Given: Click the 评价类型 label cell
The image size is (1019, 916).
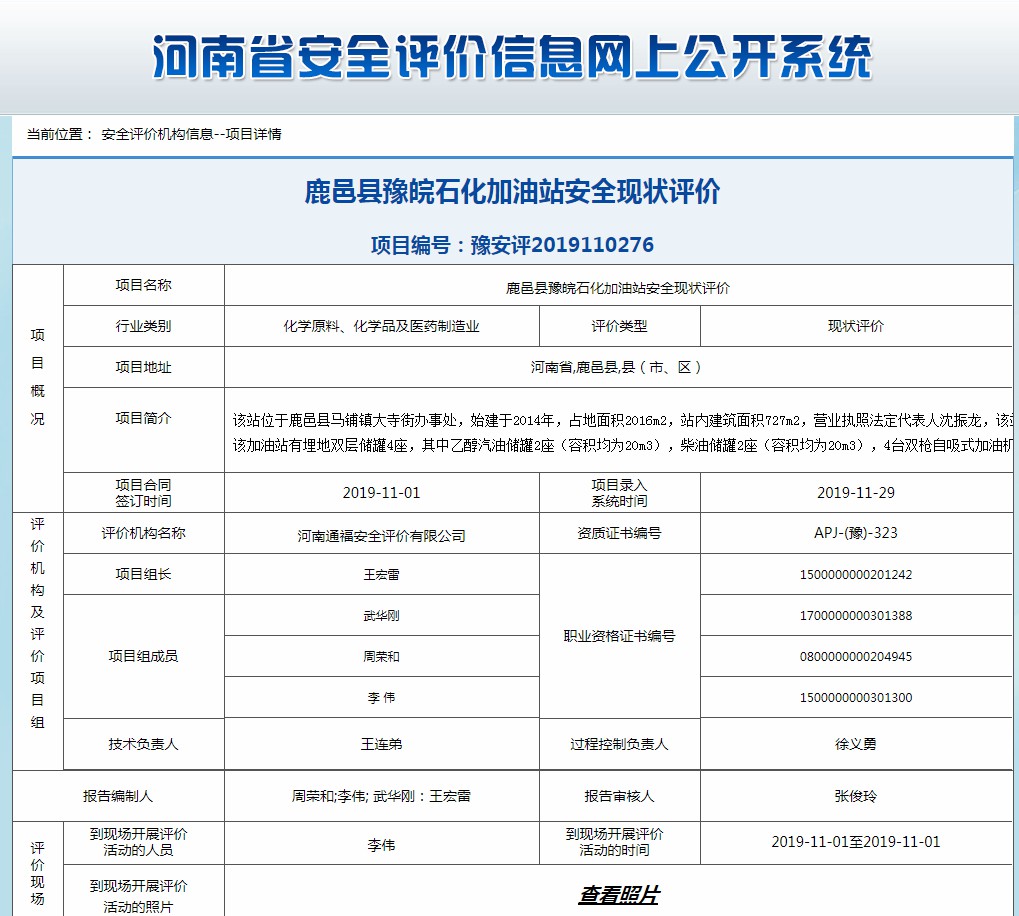Looking at the screenshot, I should [619, 325].
